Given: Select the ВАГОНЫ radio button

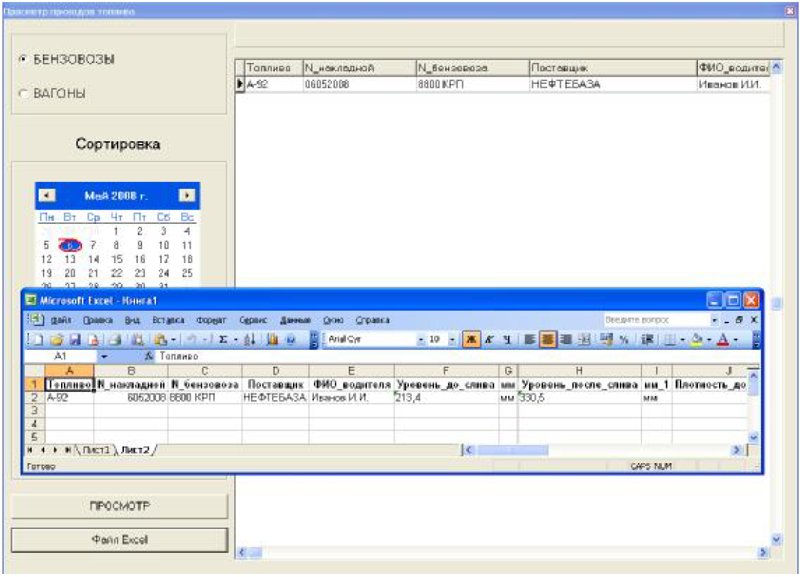Looking at the screenshot, I should click(x=22, y=94).
